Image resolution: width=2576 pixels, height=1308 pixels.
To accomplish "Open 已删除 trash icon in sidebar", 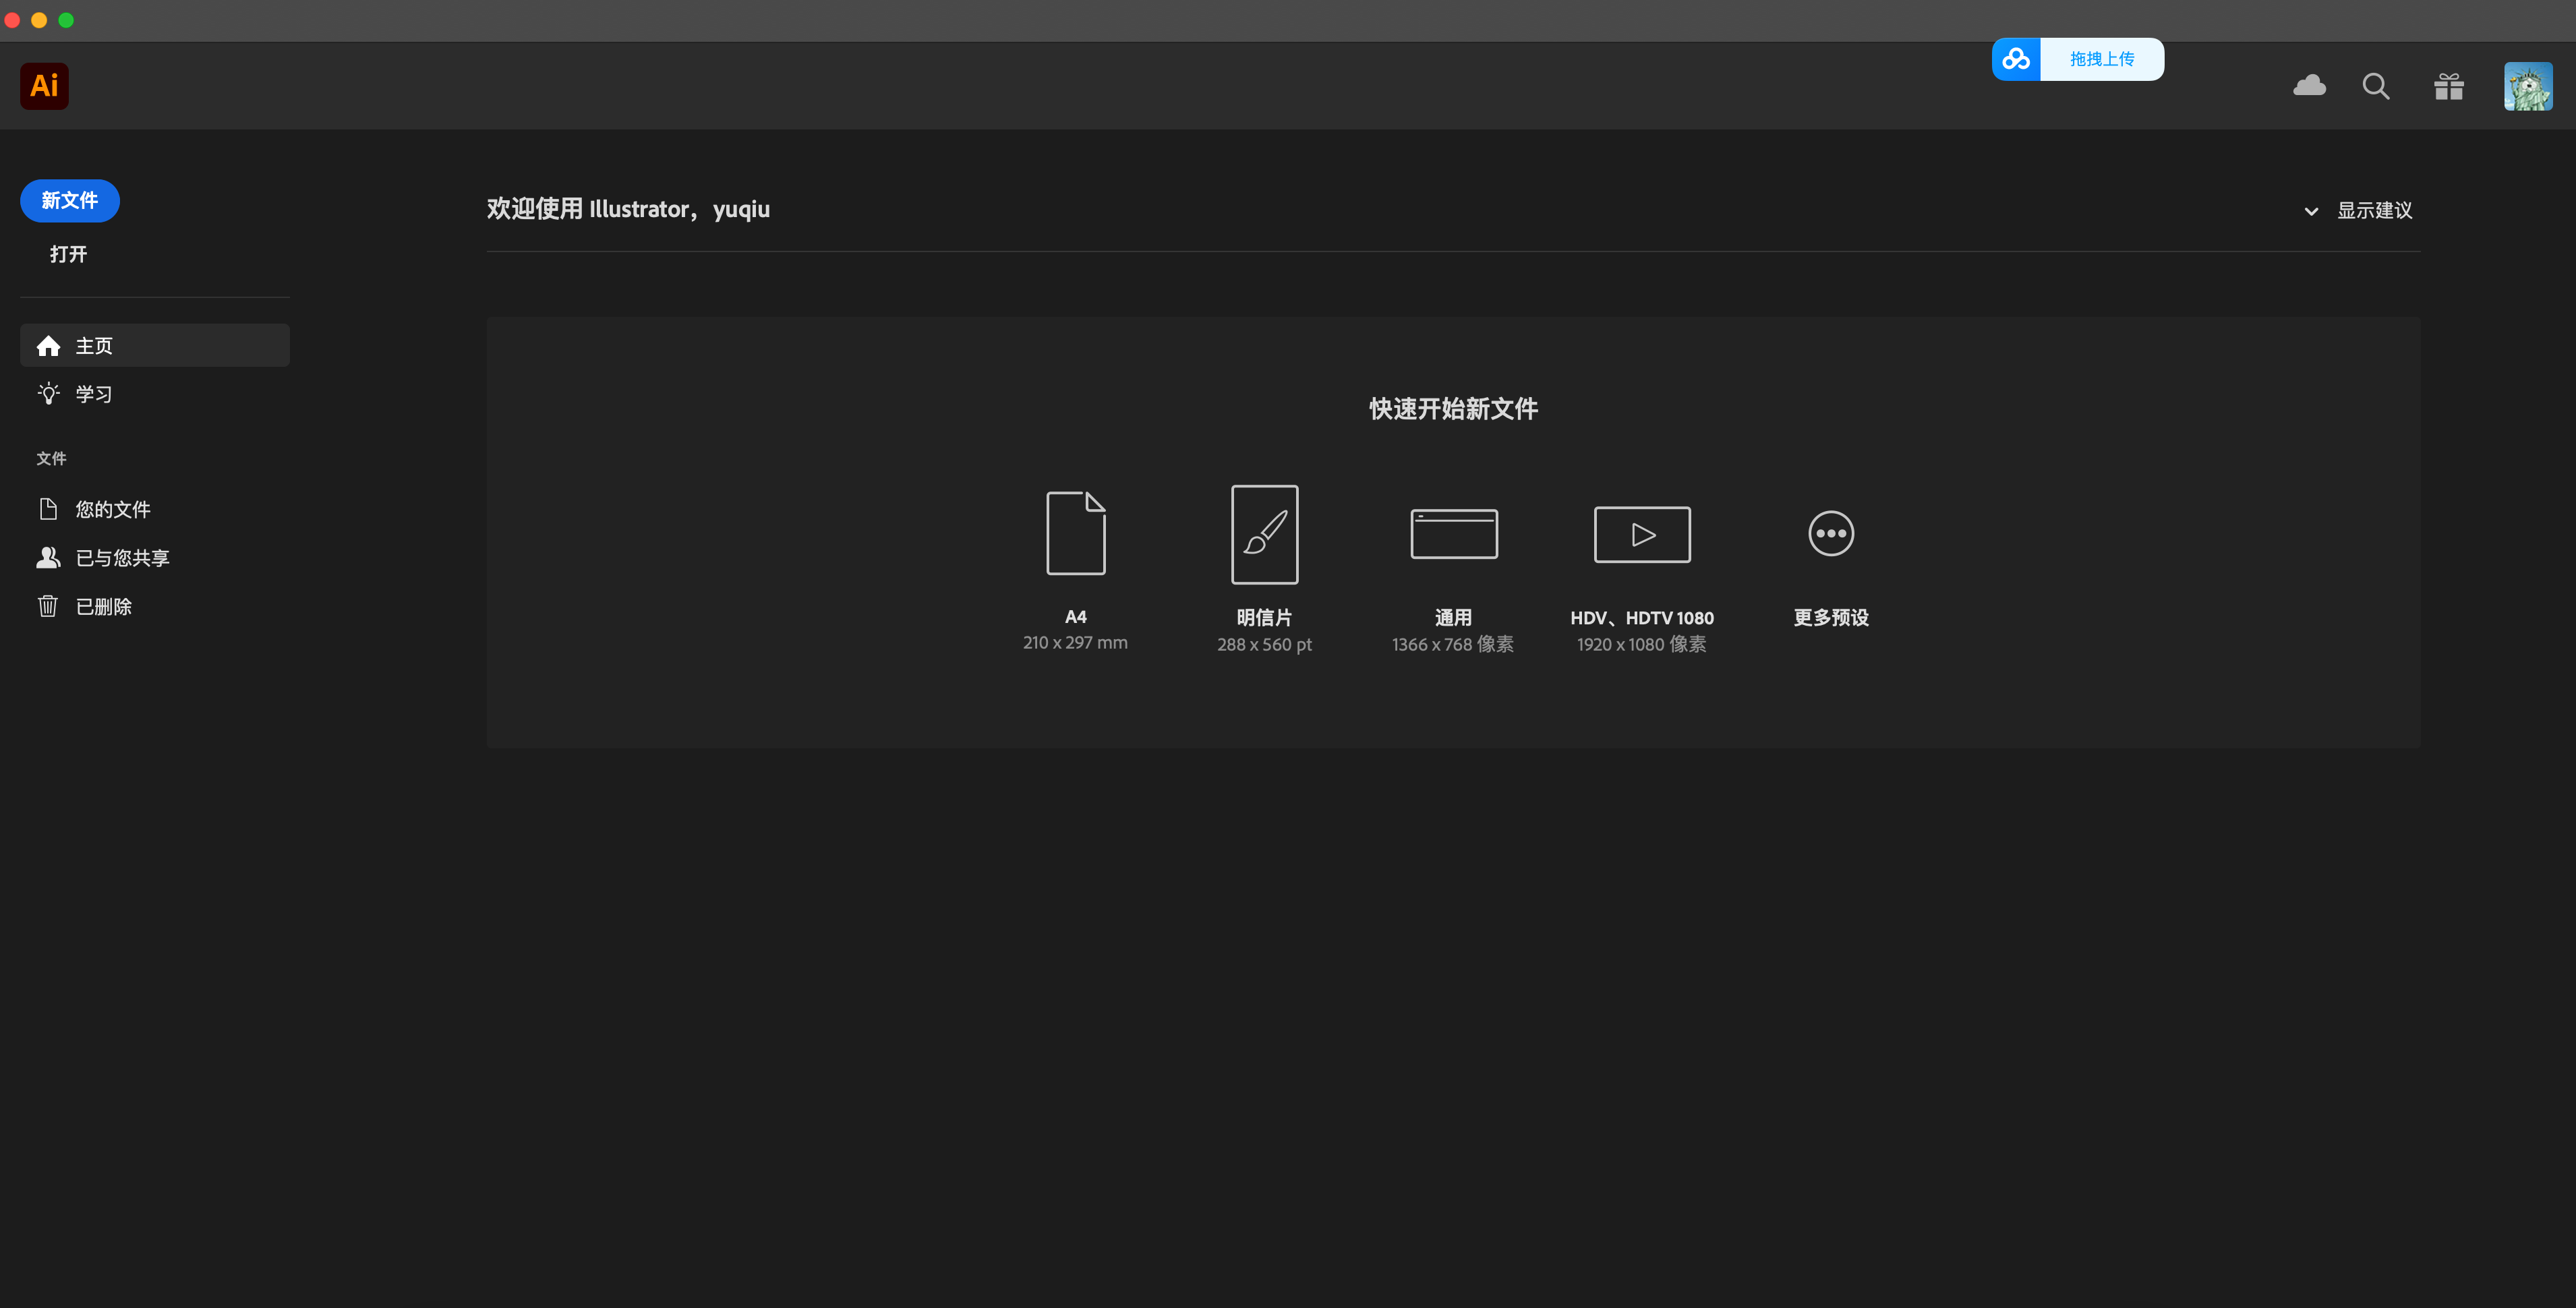I will 47,606.
